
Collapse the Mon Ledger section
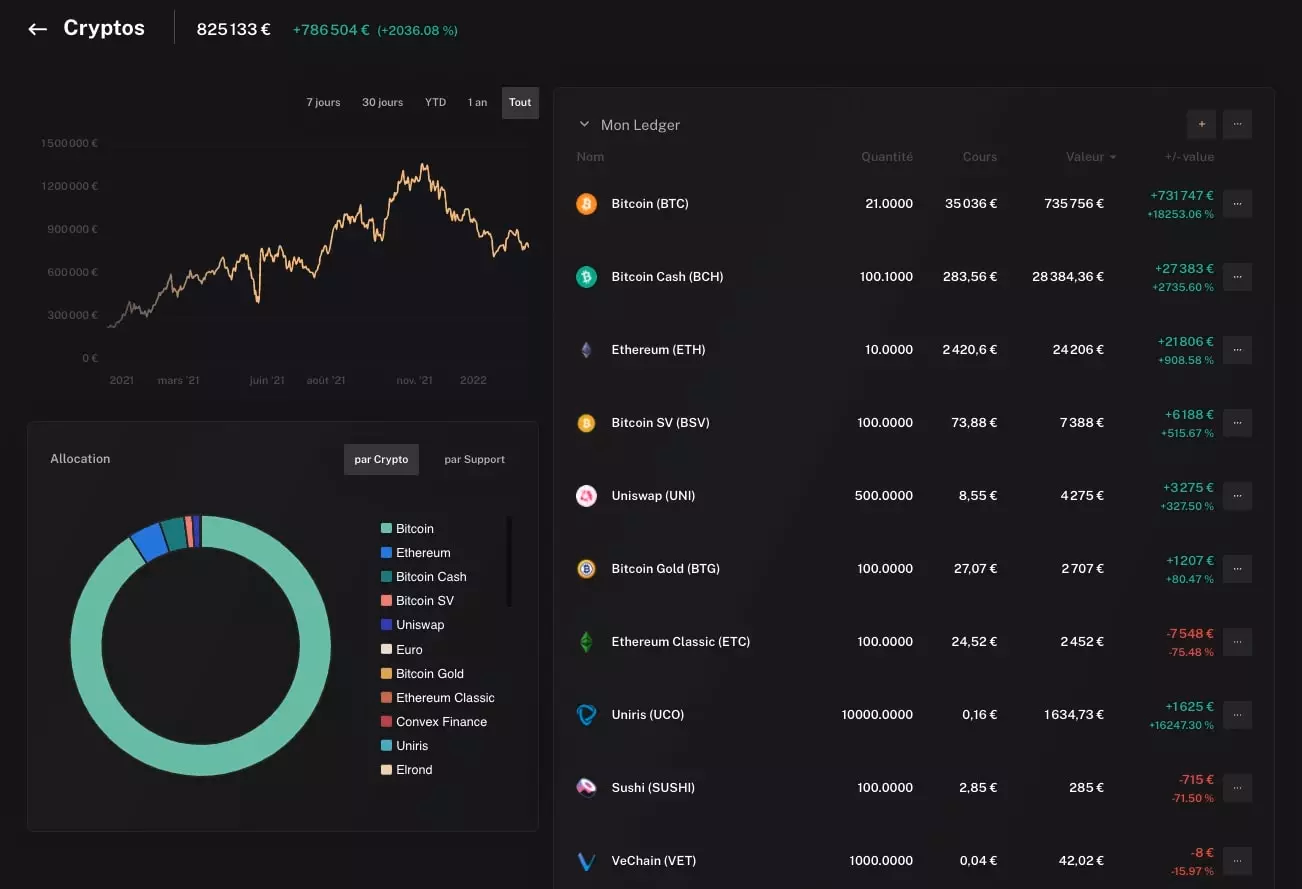coord(584,124)
